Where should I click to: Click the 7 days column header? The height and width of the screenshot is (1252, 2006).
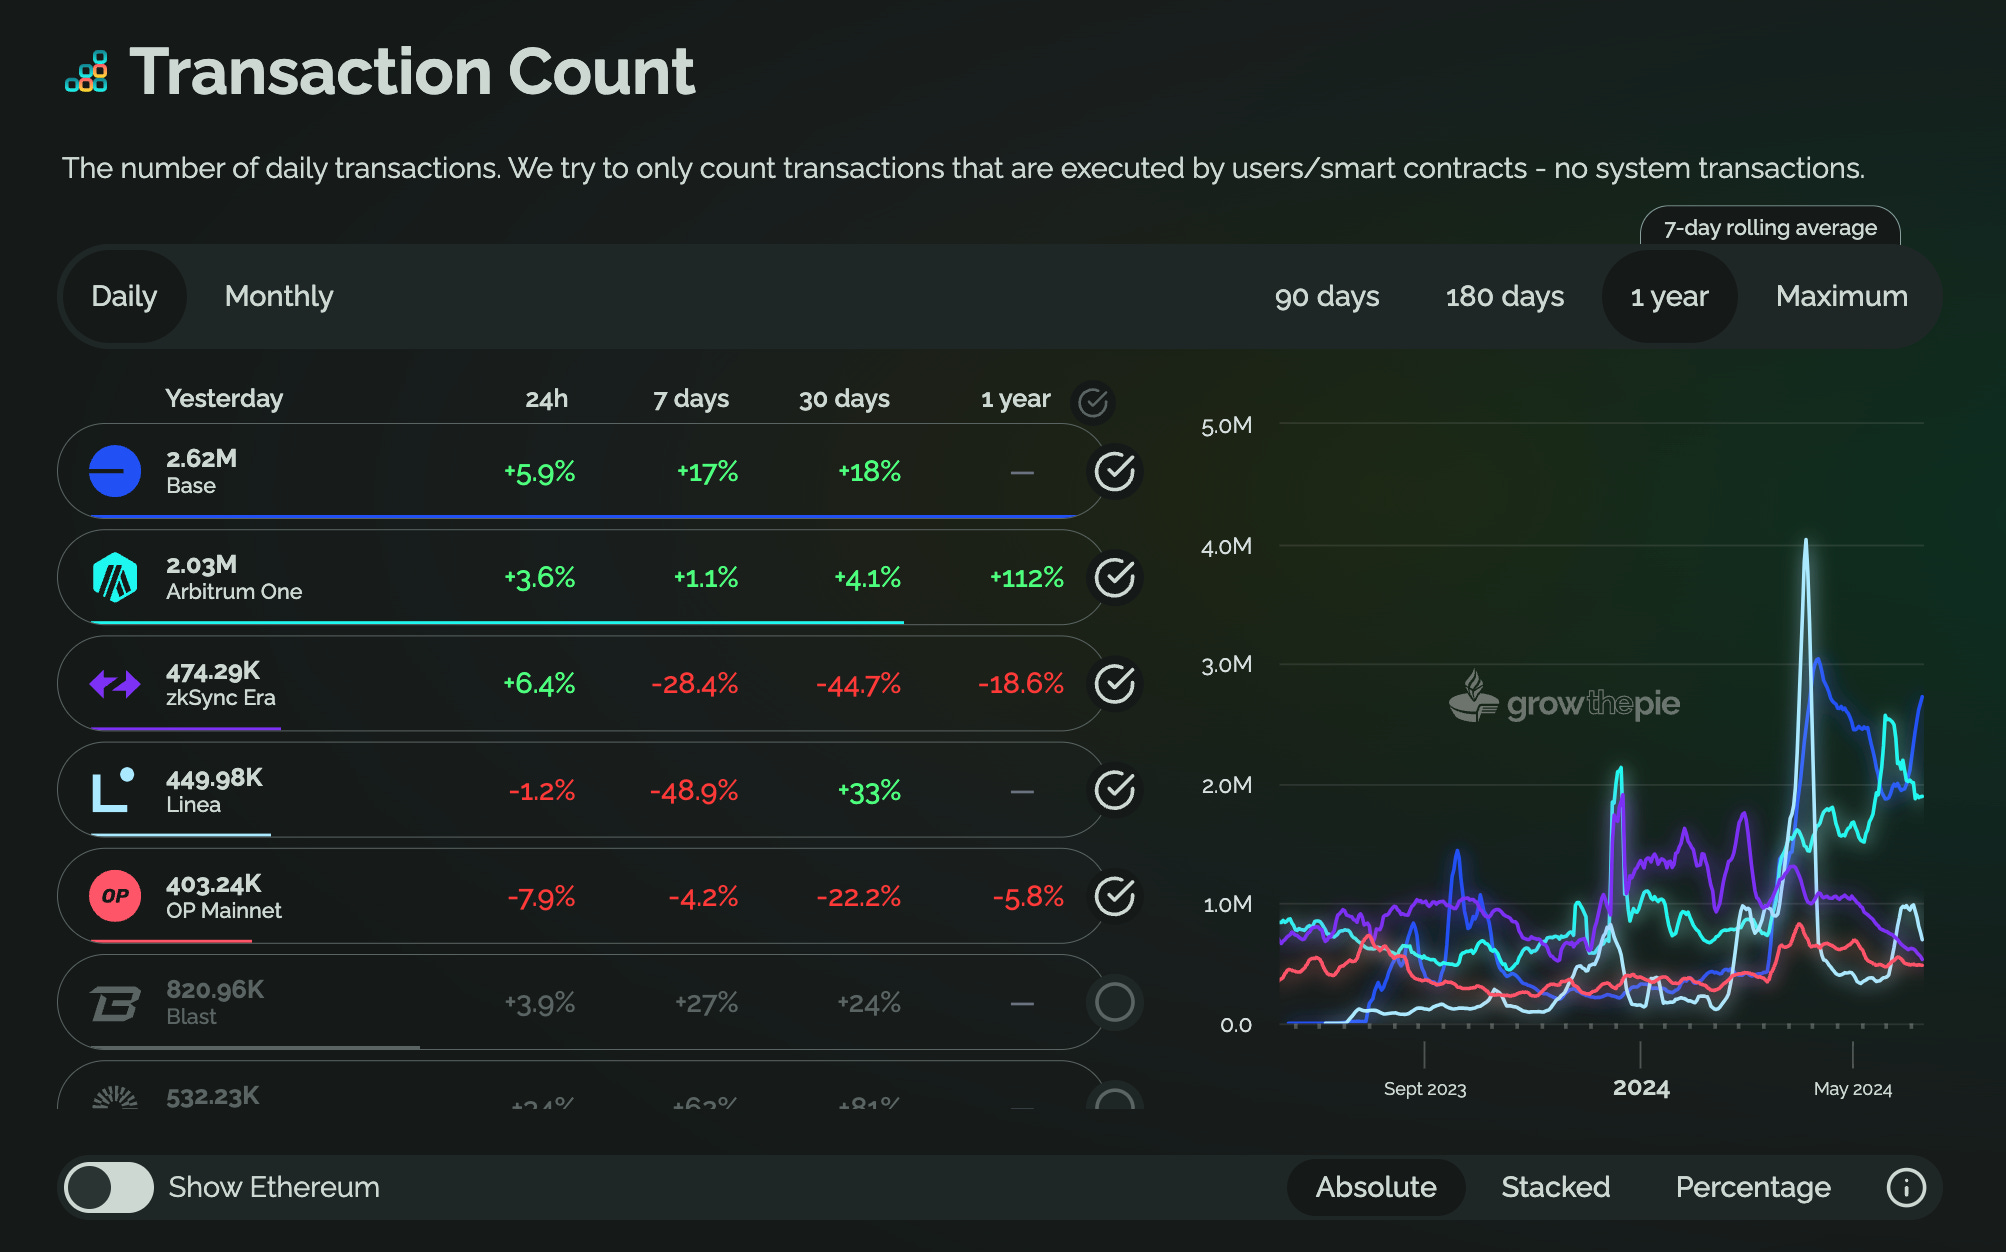coord(691,398)
